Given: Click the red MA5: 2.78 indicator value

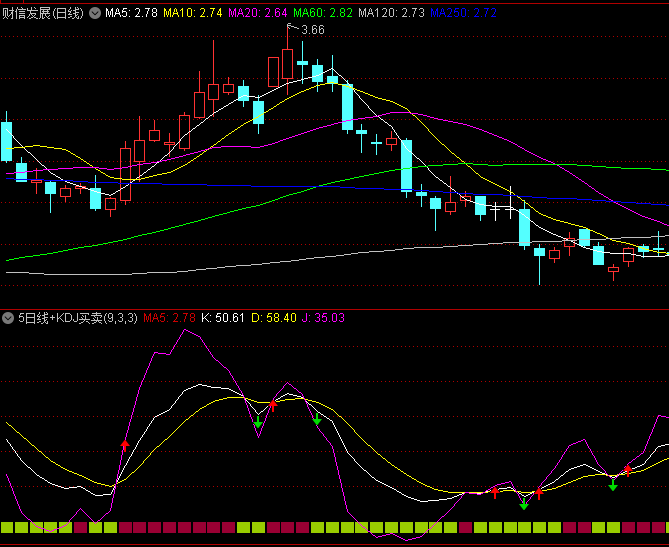Looking at the screenshot, I should (169, 318).
